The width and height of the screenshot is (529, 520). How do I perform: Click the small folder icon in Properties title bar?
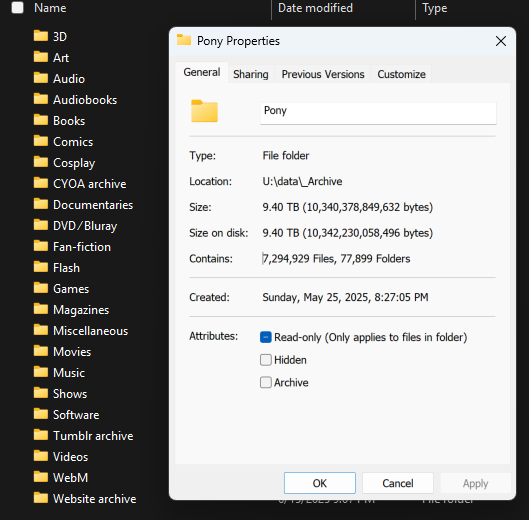[184, 40]
